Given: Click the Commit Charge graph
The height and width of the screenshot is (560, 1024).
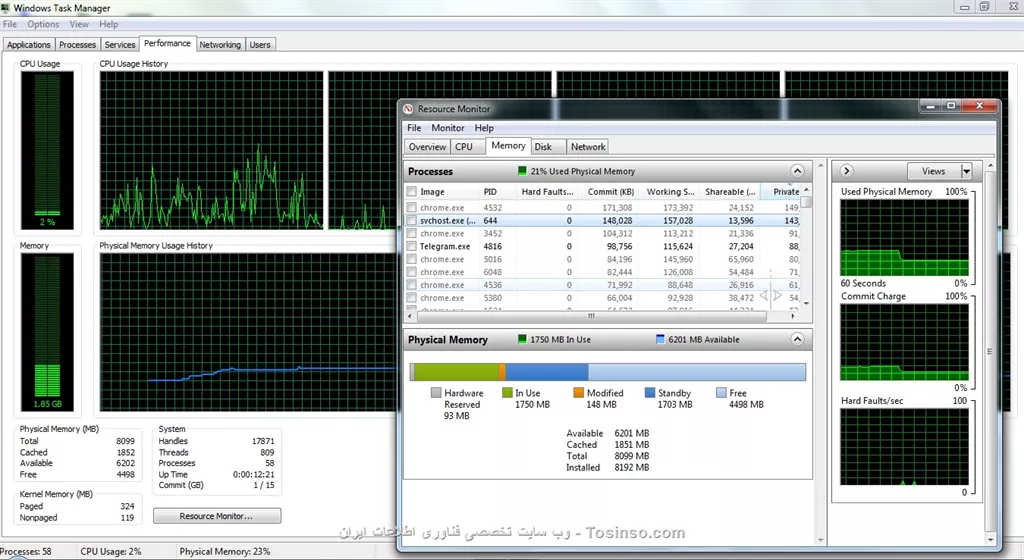Looking at the screenshot, I should (904, 342).
